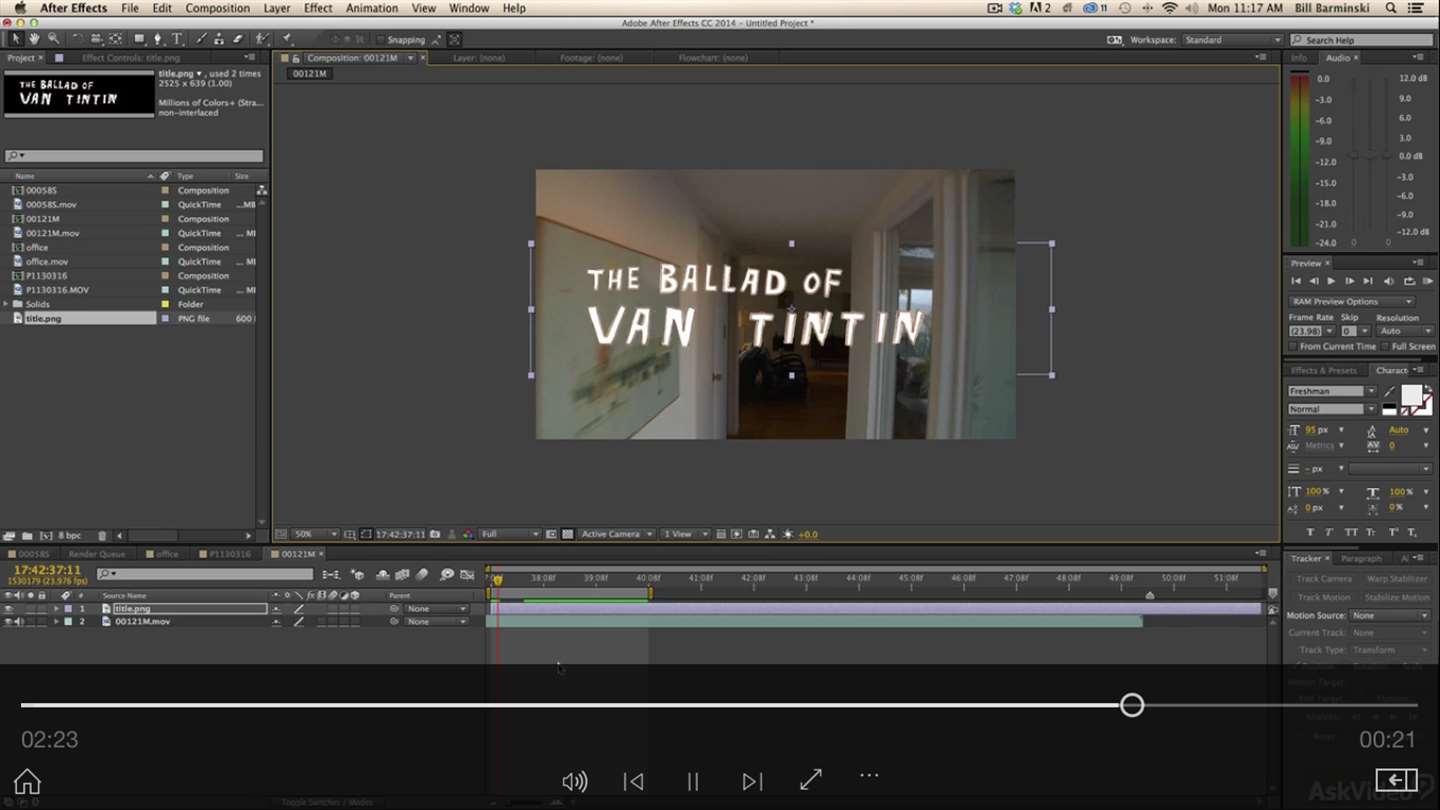Screen dimensions: 1440x810
Task: Click the RAM preview icon
Action: (x=1428, y=281)
